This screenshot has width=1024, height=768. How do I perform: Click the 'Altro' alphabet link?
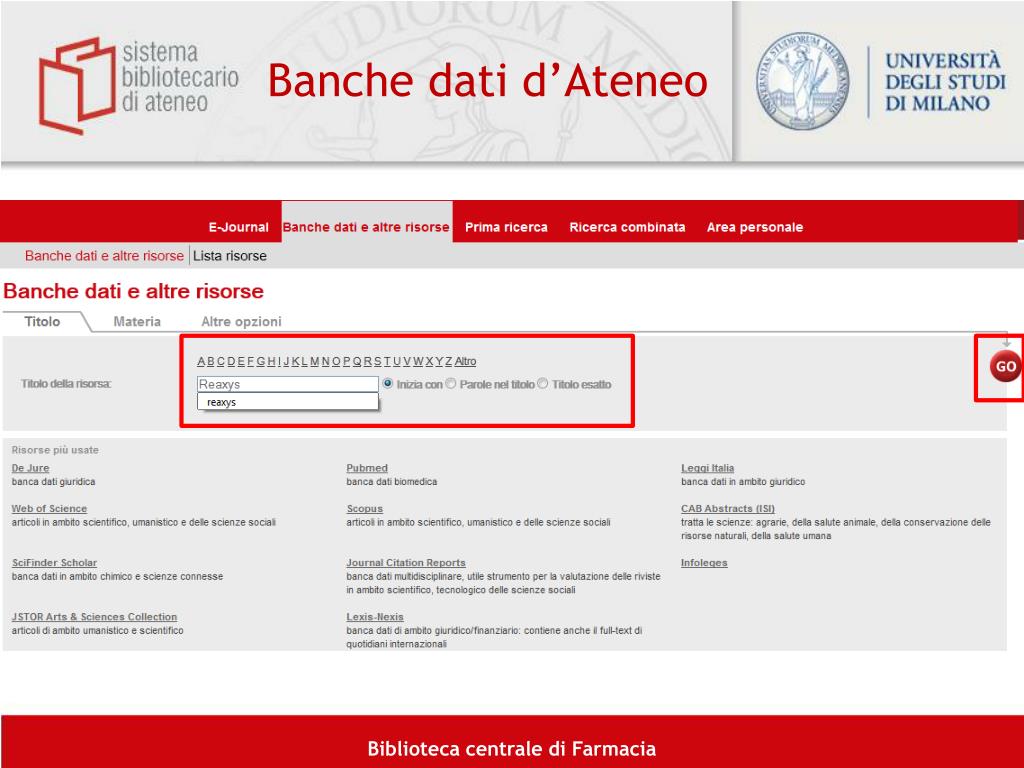(x=465, y=361)
